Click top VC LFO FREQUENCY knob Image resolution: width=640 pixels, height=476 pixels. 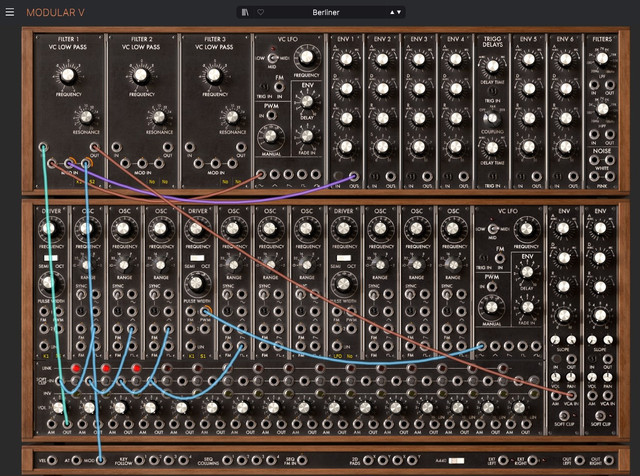[306, 58]
